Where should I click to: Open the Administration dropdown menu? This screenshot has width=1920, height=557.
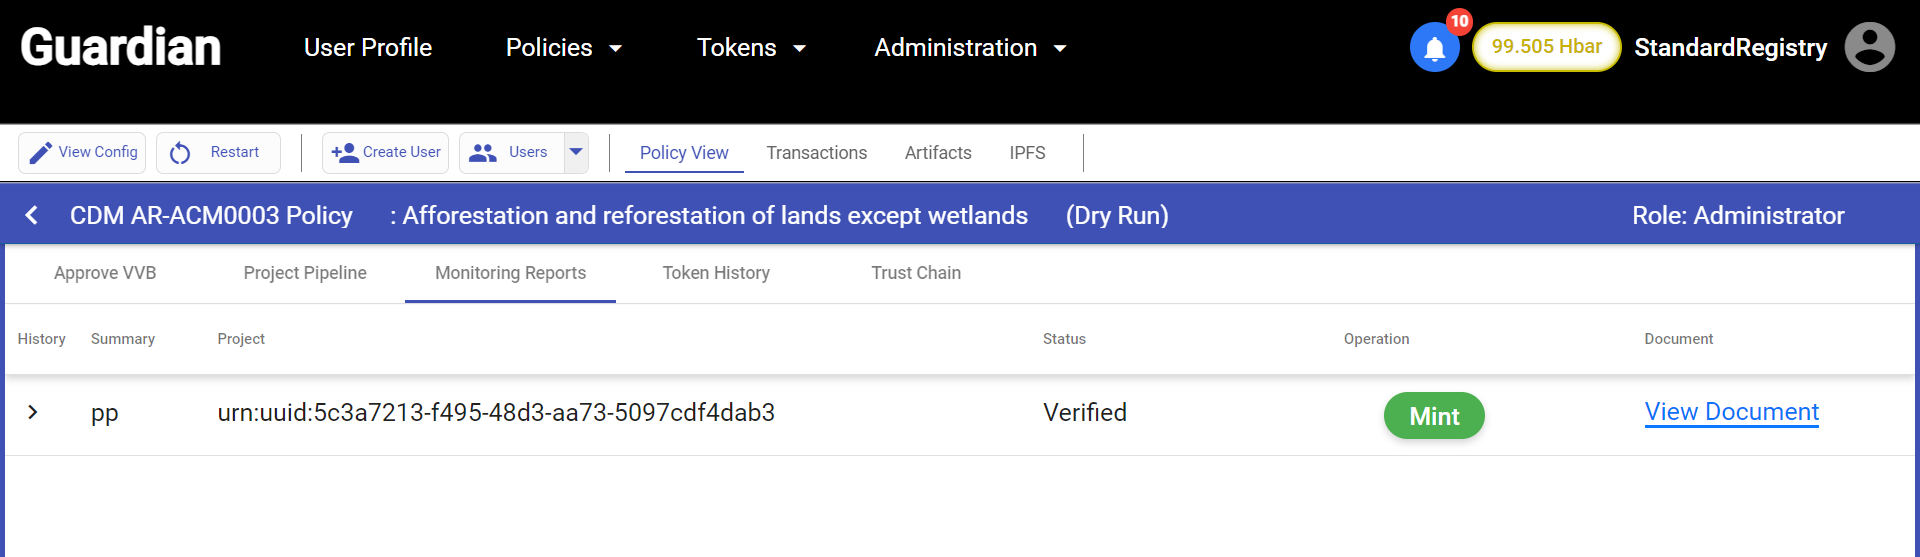point(970,48)
